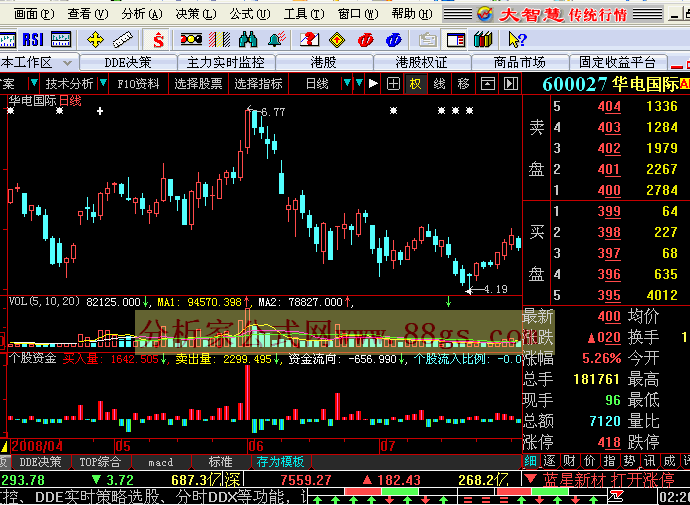Click the 大智慧 logo icon in title bar
Screen dimensions: 690x505
click(x=485, y=15)
